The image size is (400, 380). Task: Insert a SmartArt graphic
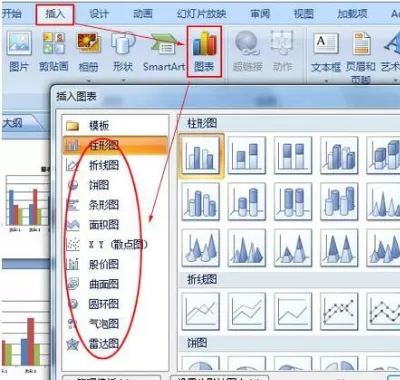(x=164, y=52)
